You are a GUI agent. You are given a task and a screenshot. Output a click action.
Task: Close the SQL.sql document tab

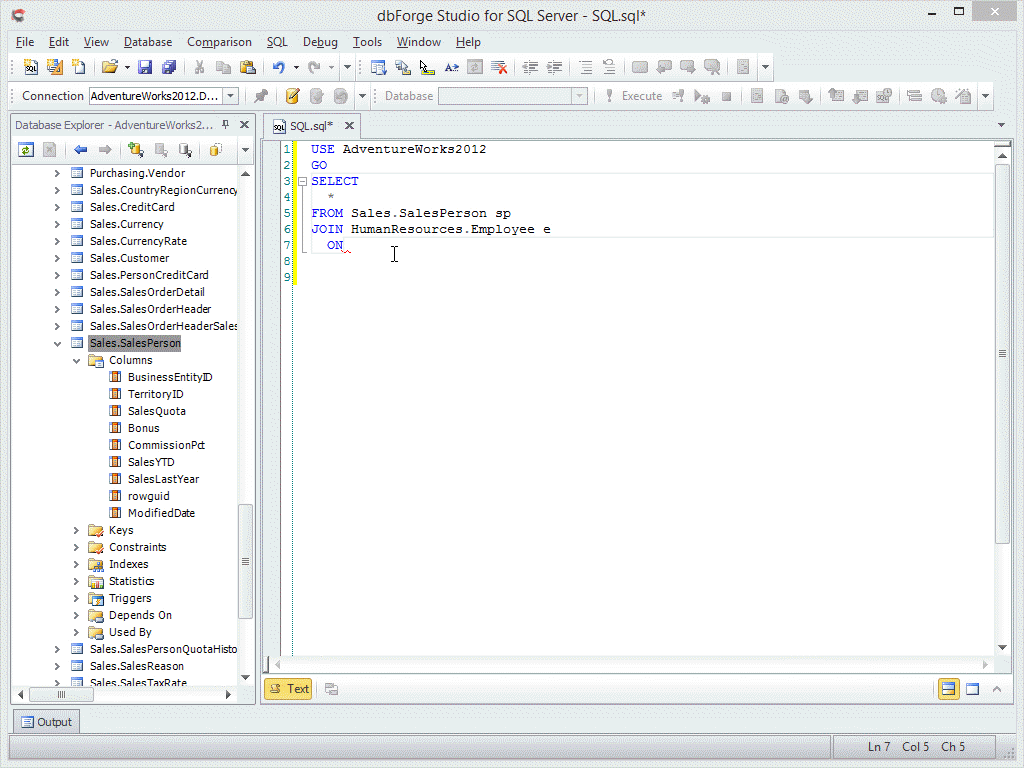point(349,126)
